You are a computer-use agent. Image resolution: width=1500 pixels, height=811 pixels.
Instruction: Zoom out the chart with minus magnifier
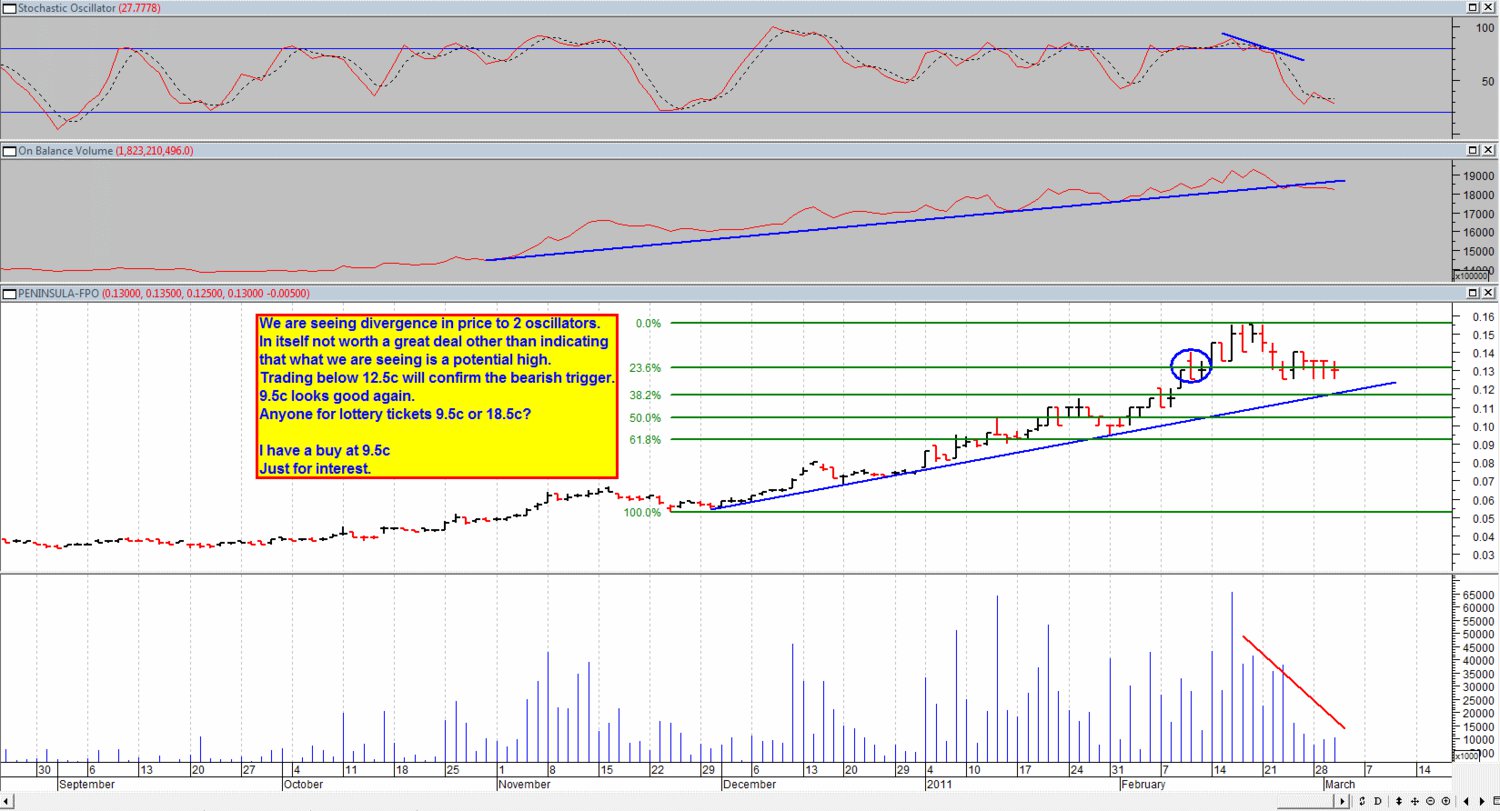pos(1430,801)
